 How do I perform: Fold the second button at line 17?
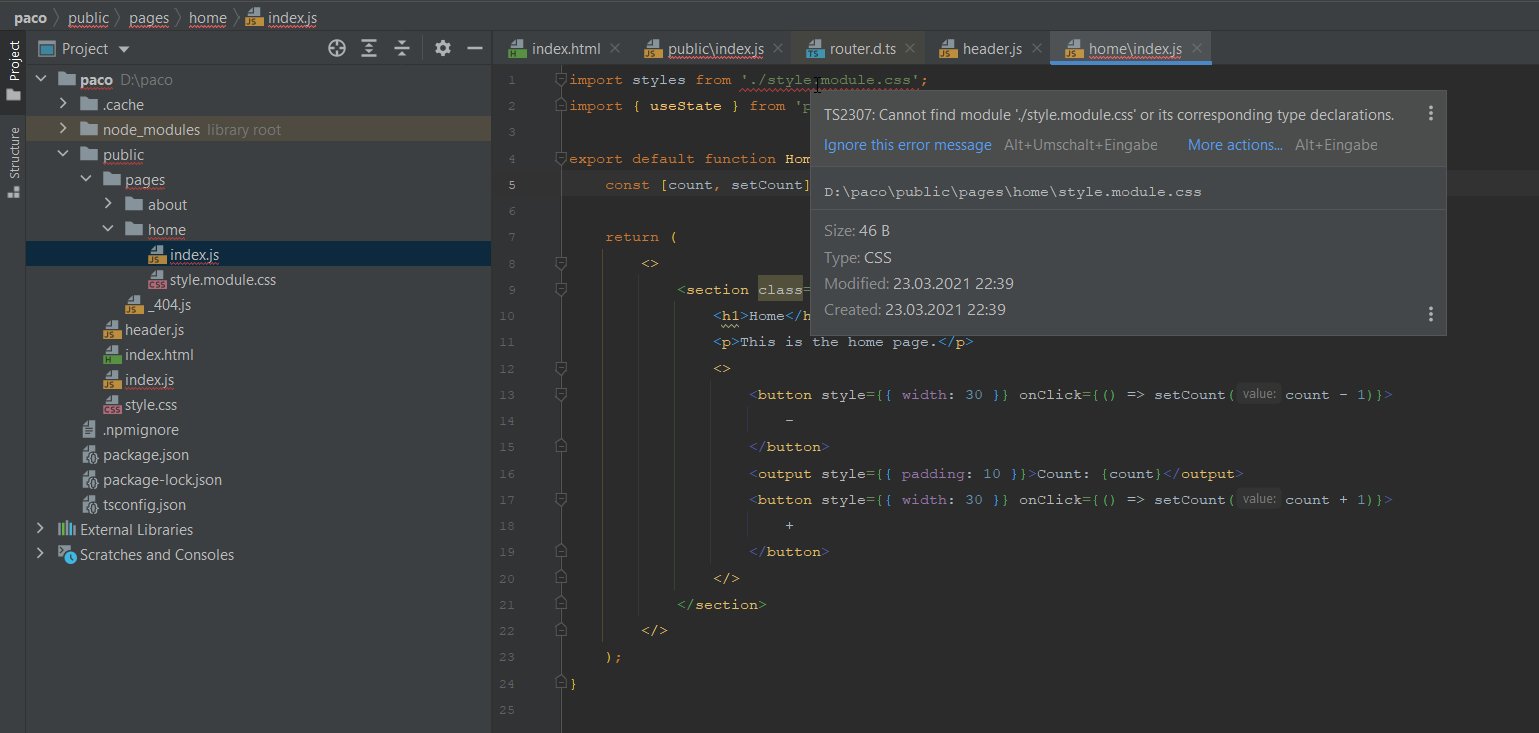(x=561, y=499)
